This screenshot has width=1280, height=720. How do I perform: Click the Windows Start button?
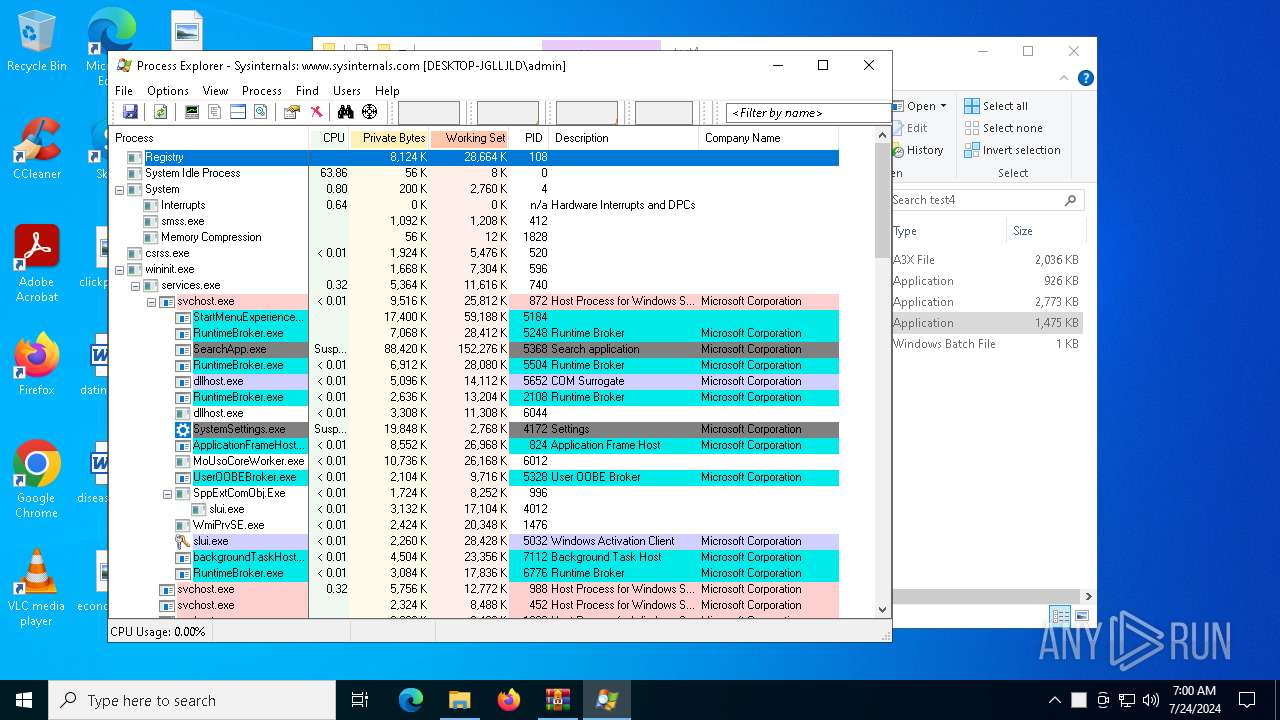coord(24,700)
